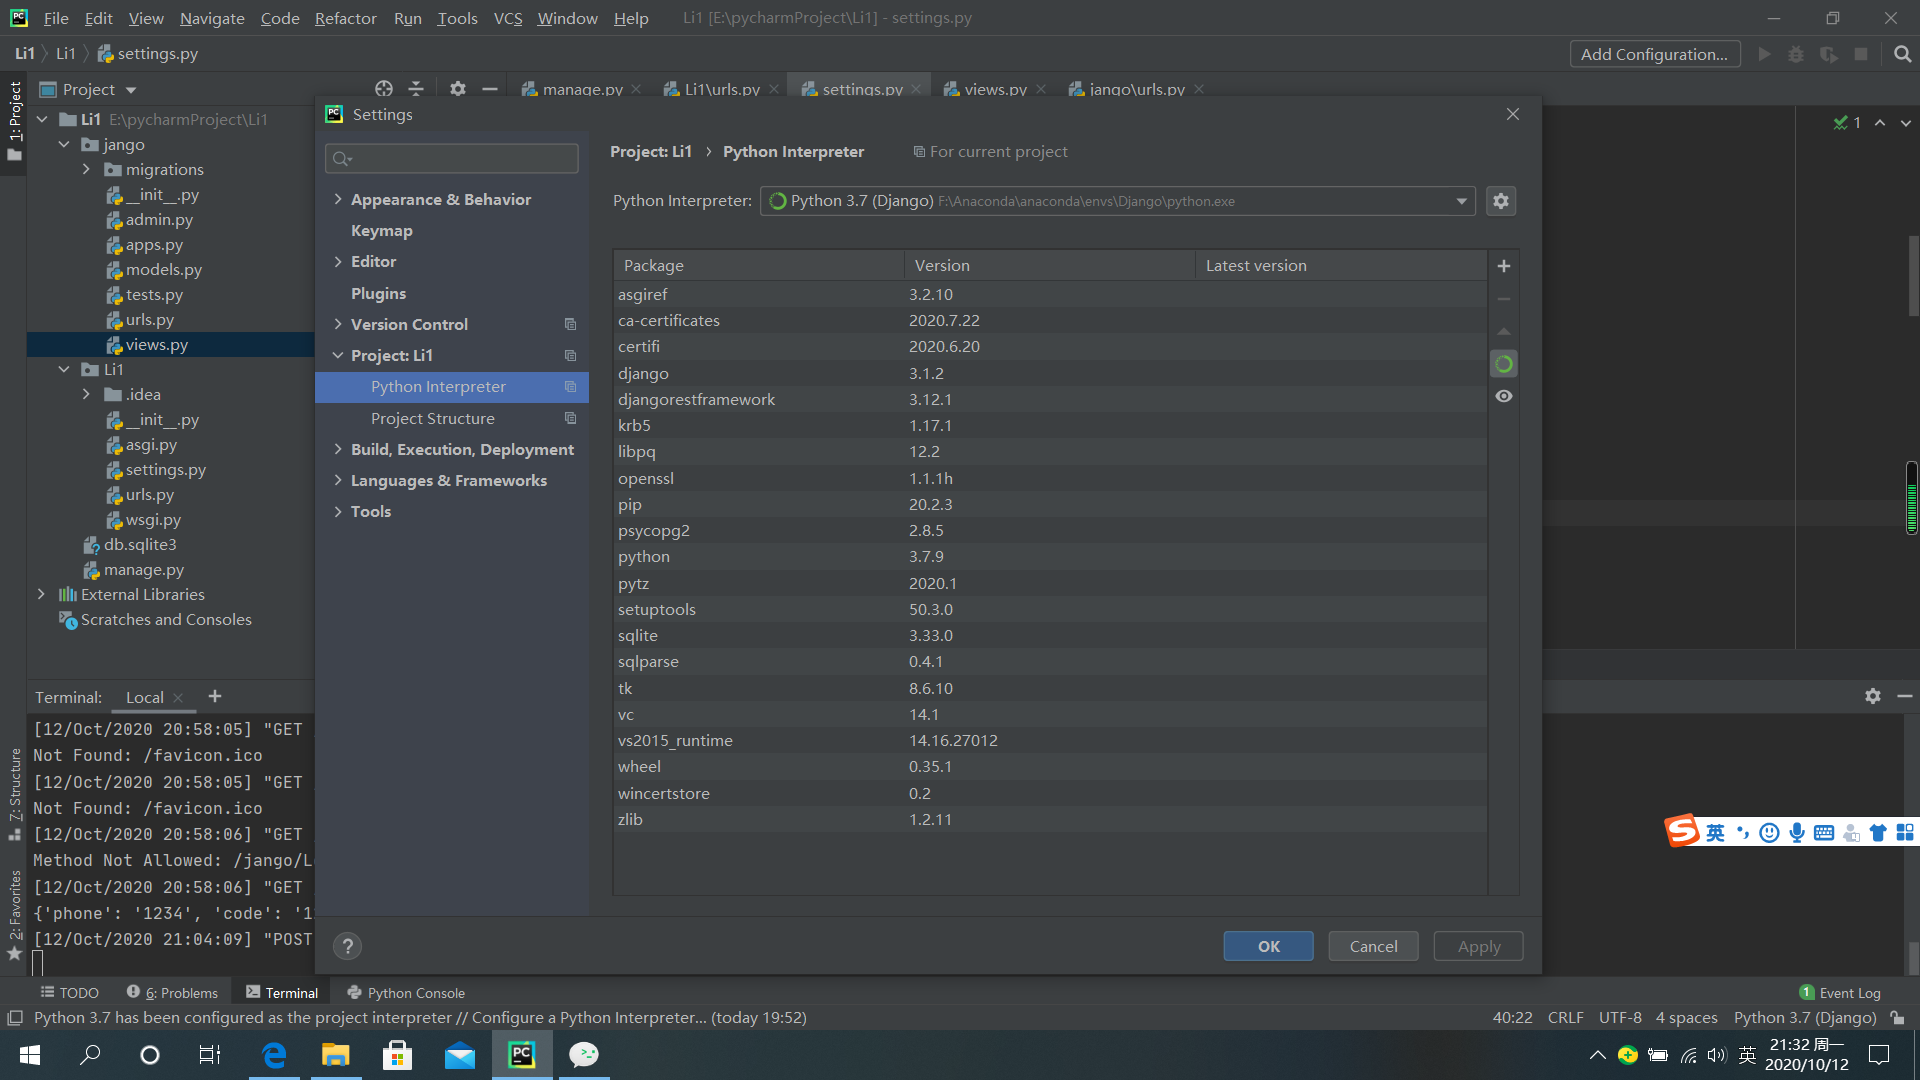Expand Languages & Frameworks section
The image size is (1920, 1080).
point(338,480)
